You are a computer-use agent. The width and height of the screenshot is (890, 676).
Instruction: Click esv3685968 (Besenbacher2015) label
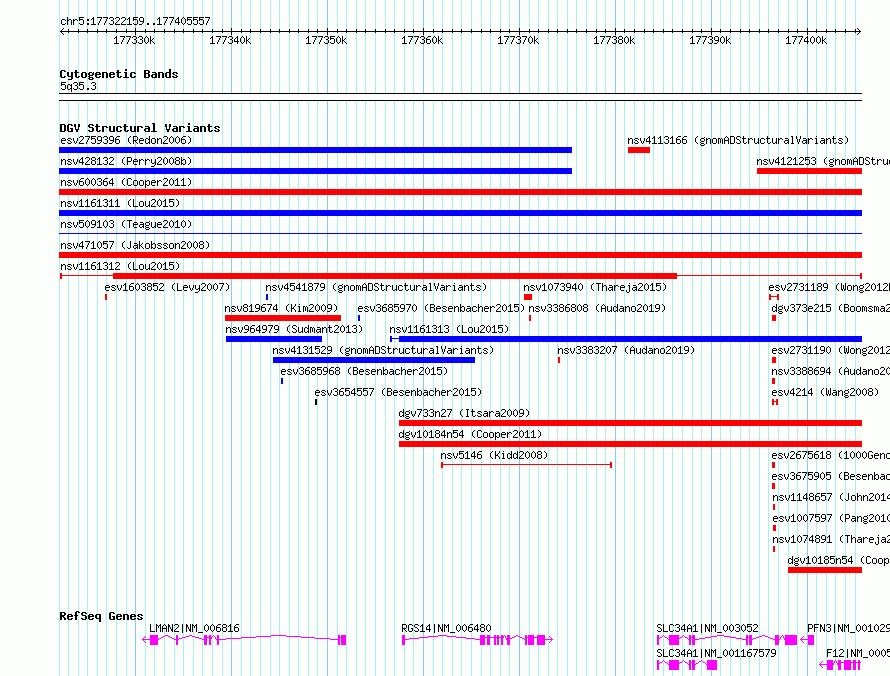[x=364, y=371]
